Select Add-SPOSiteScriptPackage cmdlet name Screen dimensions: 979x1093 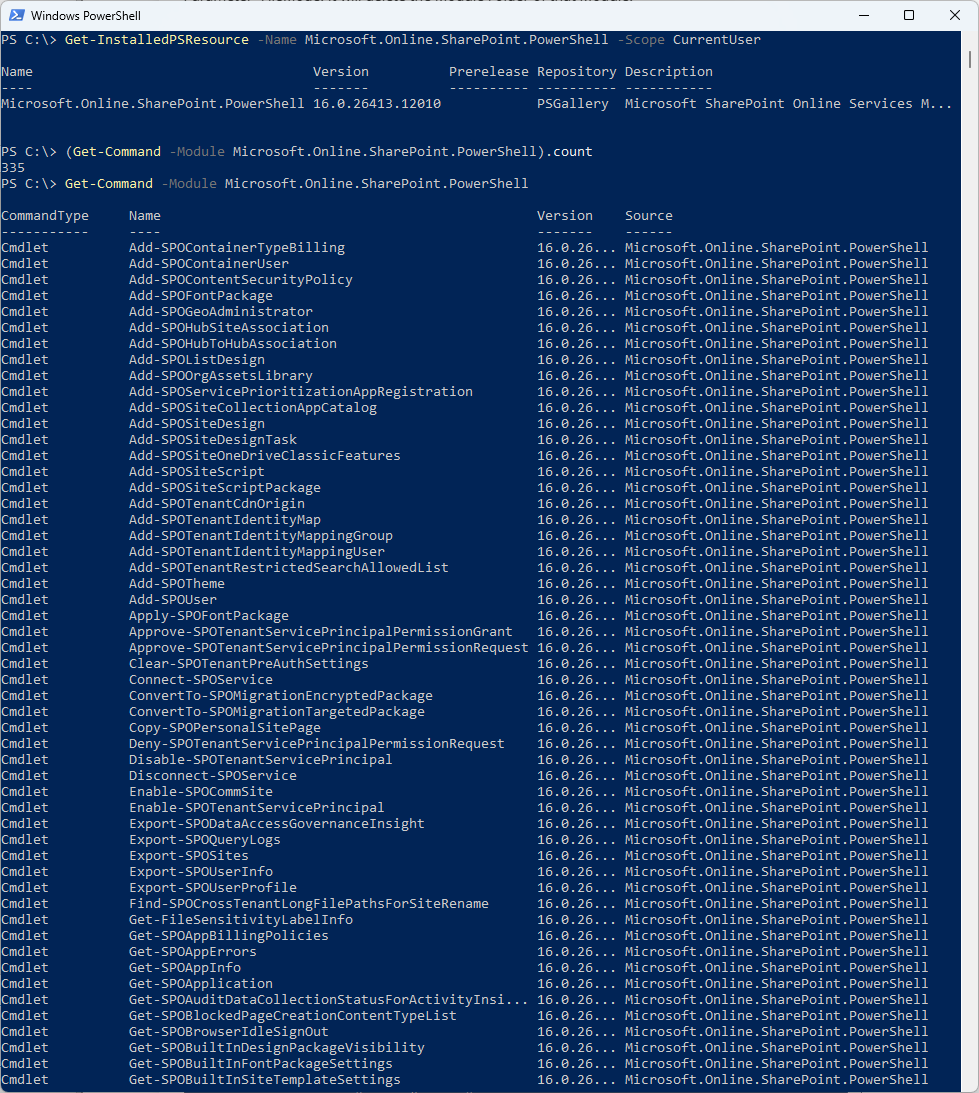coord(225,488)
